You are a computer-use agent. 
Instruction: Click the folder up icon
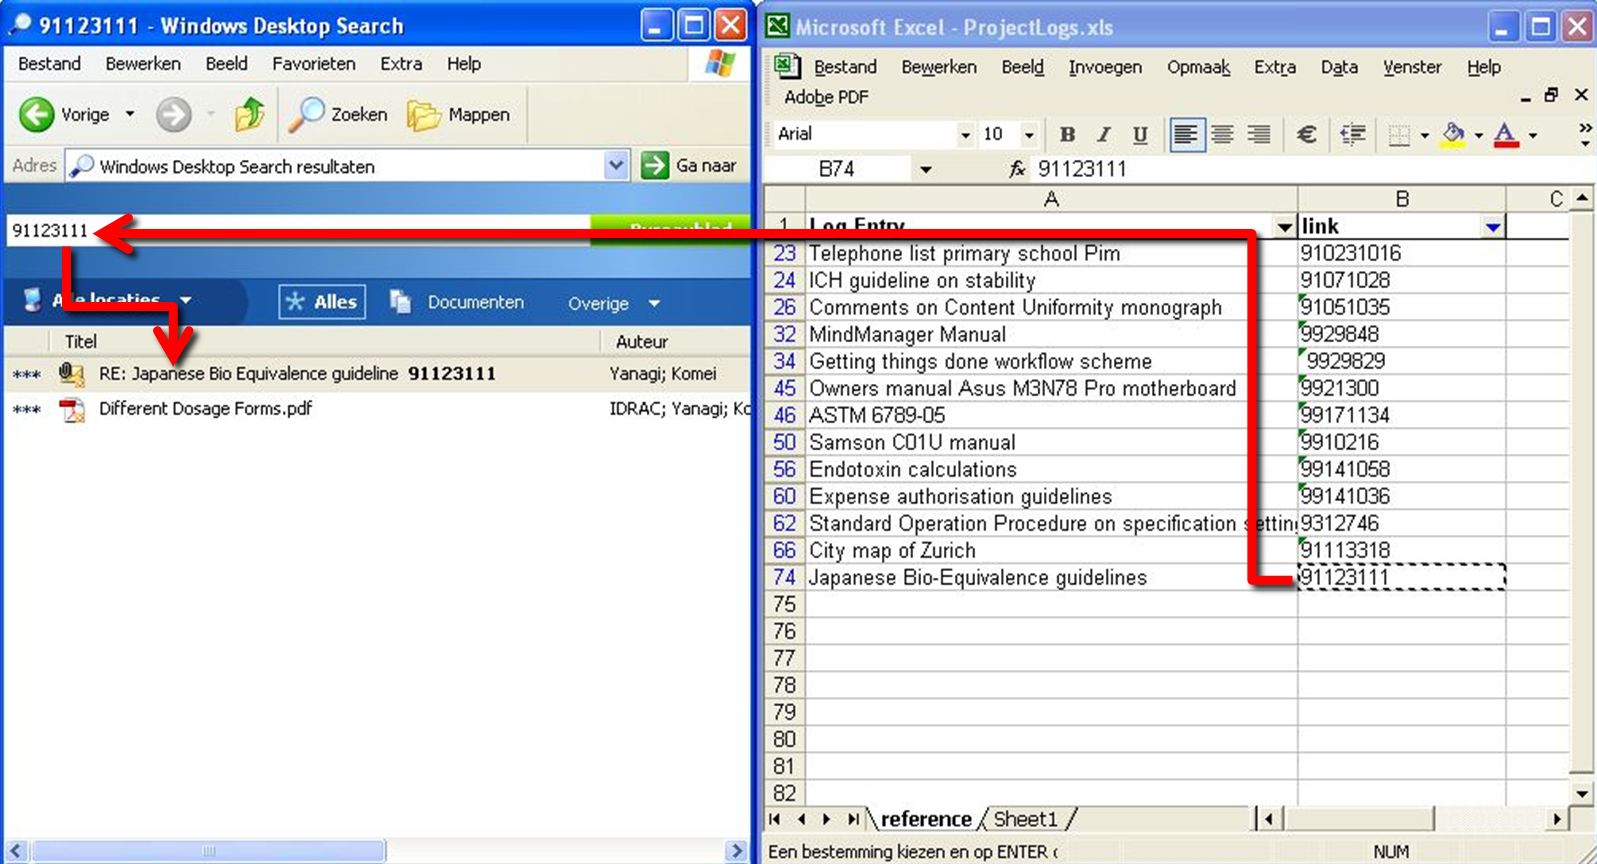pos(249,115)
